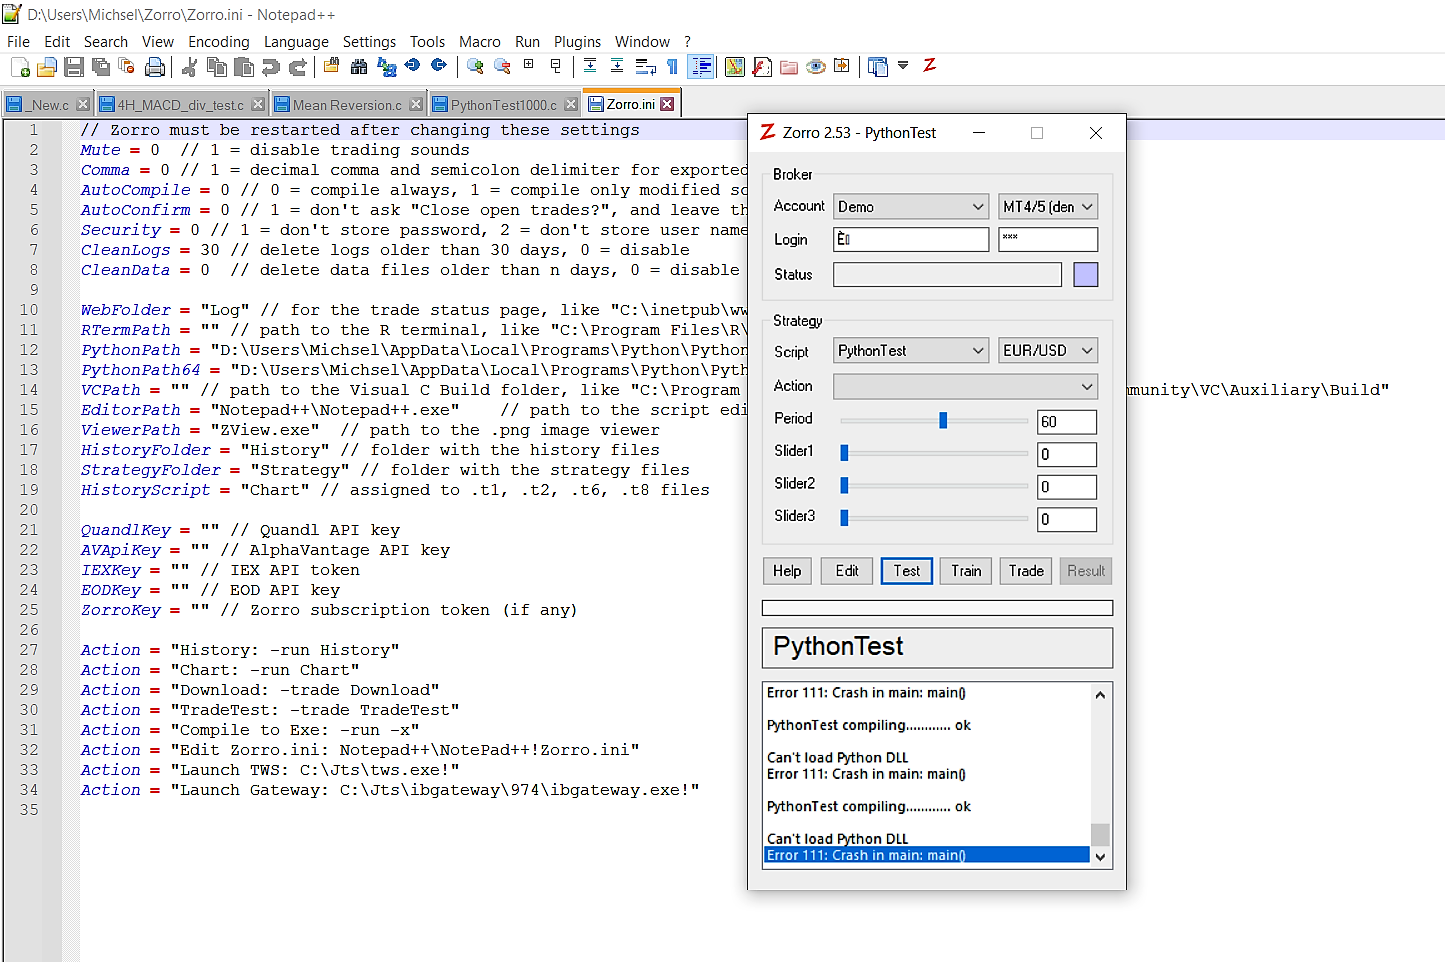The height and width of the screenshot is (962, 1445).
Task: Click the red Z Zorro toolbar icon
Action: (929, 66)
